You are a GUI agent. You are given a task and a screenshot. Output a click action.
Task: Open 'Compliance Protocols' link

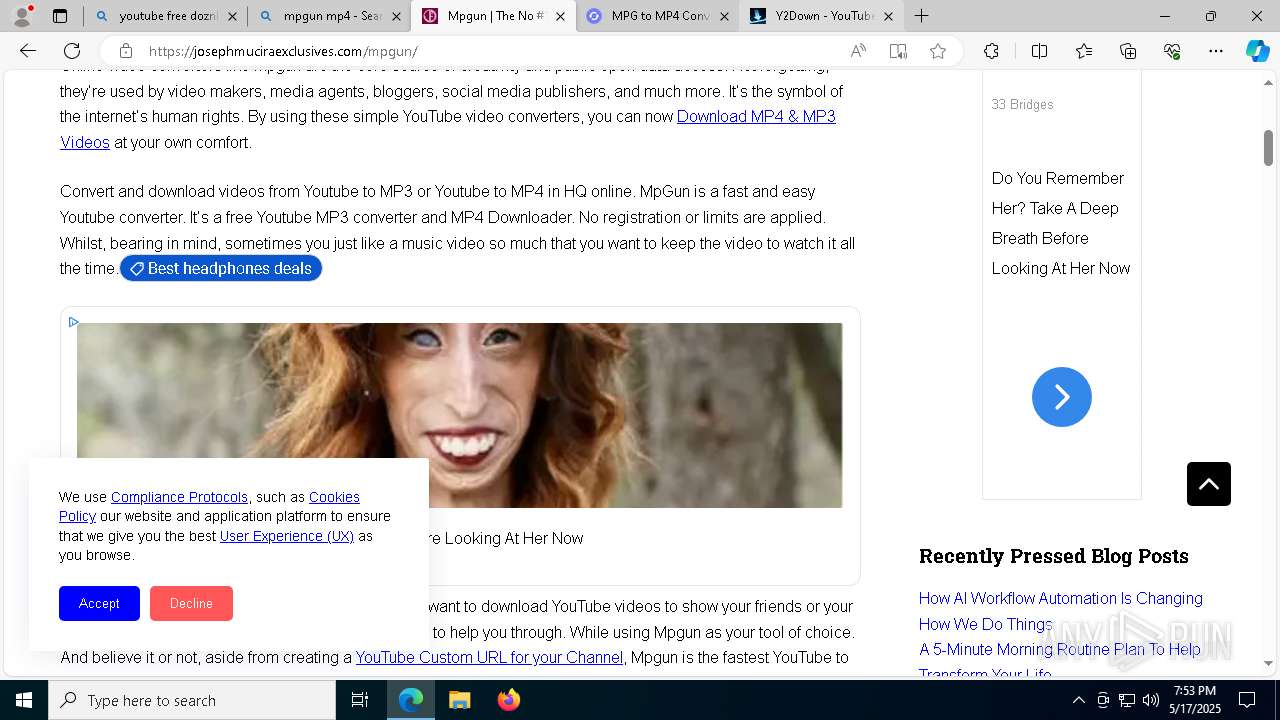[179, 497]
